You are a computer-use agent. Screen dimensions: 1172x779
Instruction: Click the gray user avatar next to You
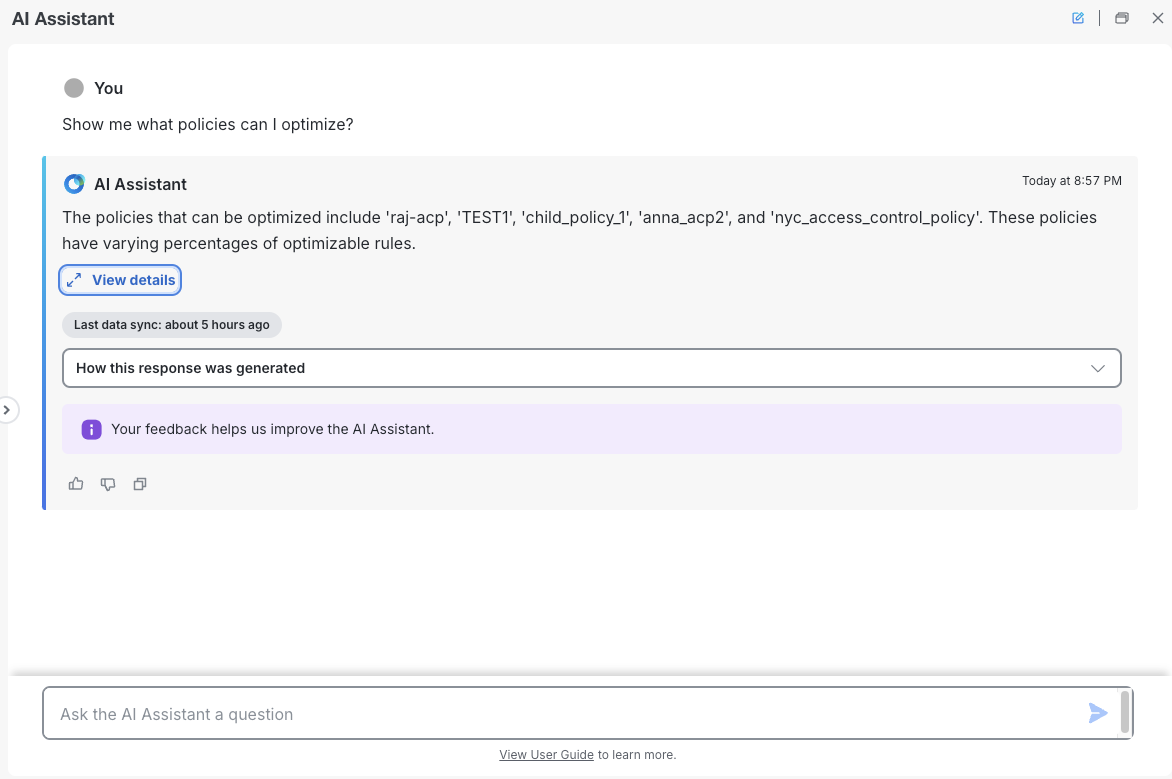click(74, 88)
